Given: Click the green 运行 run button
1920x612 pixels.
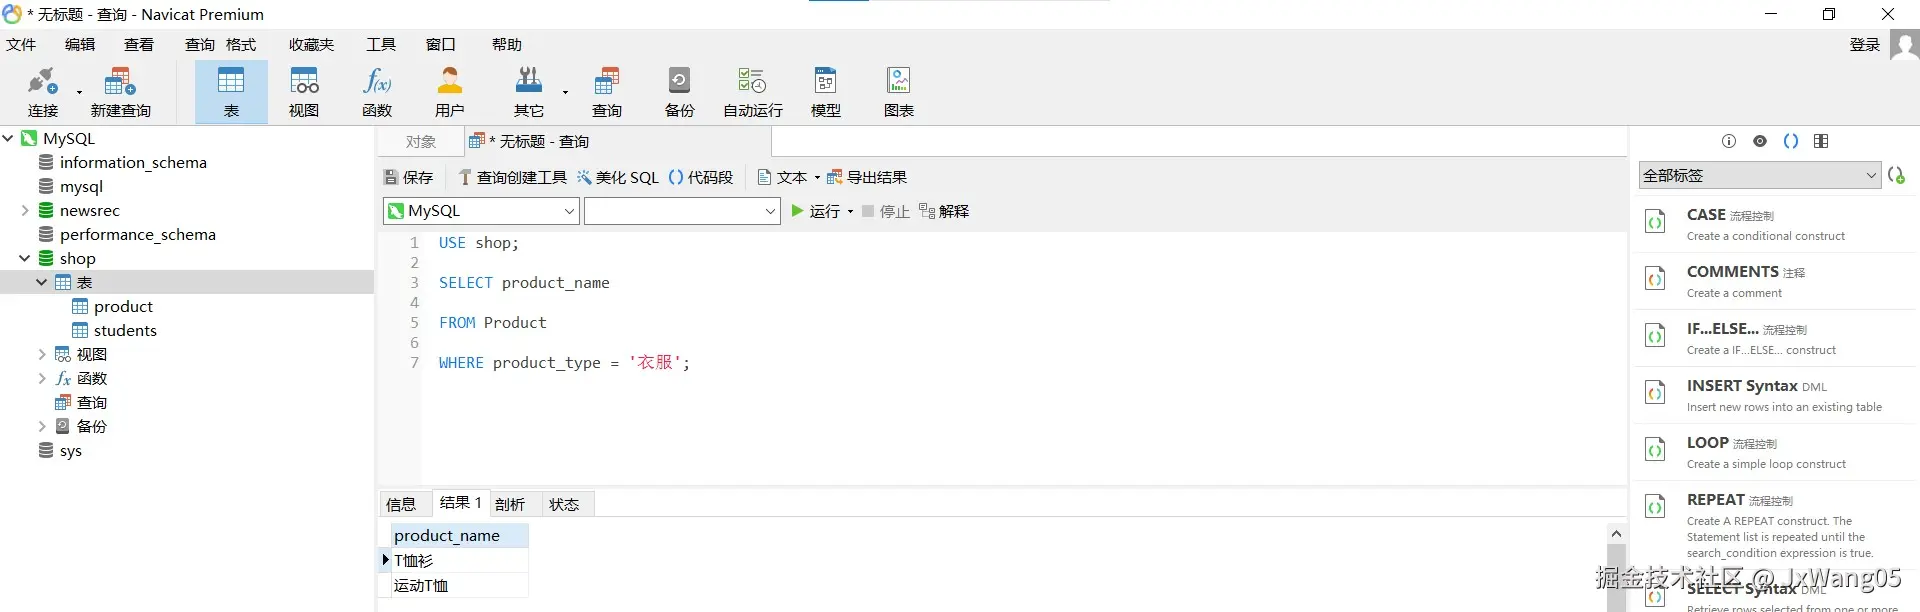Looking at the screenshot, I should [x=816, y=211].
